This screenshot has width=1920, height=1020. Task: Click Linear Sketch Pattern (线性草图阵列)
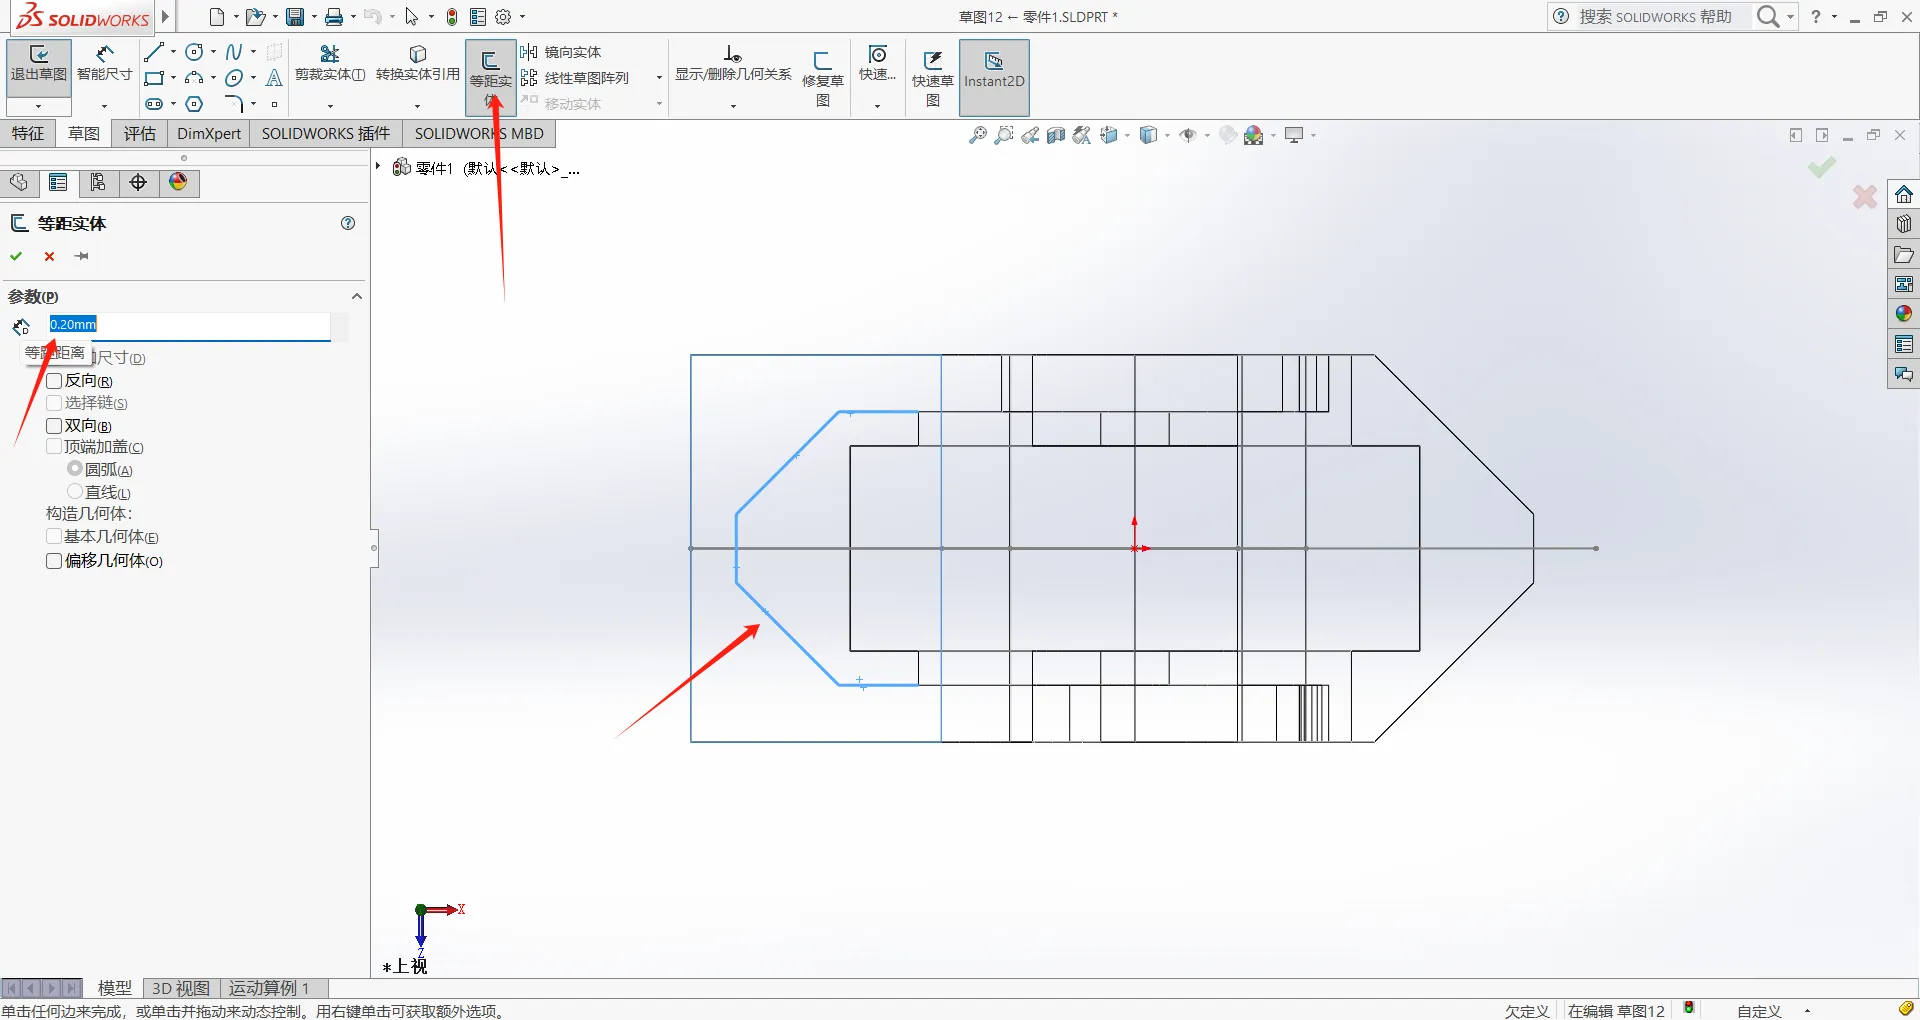[575, 78]
